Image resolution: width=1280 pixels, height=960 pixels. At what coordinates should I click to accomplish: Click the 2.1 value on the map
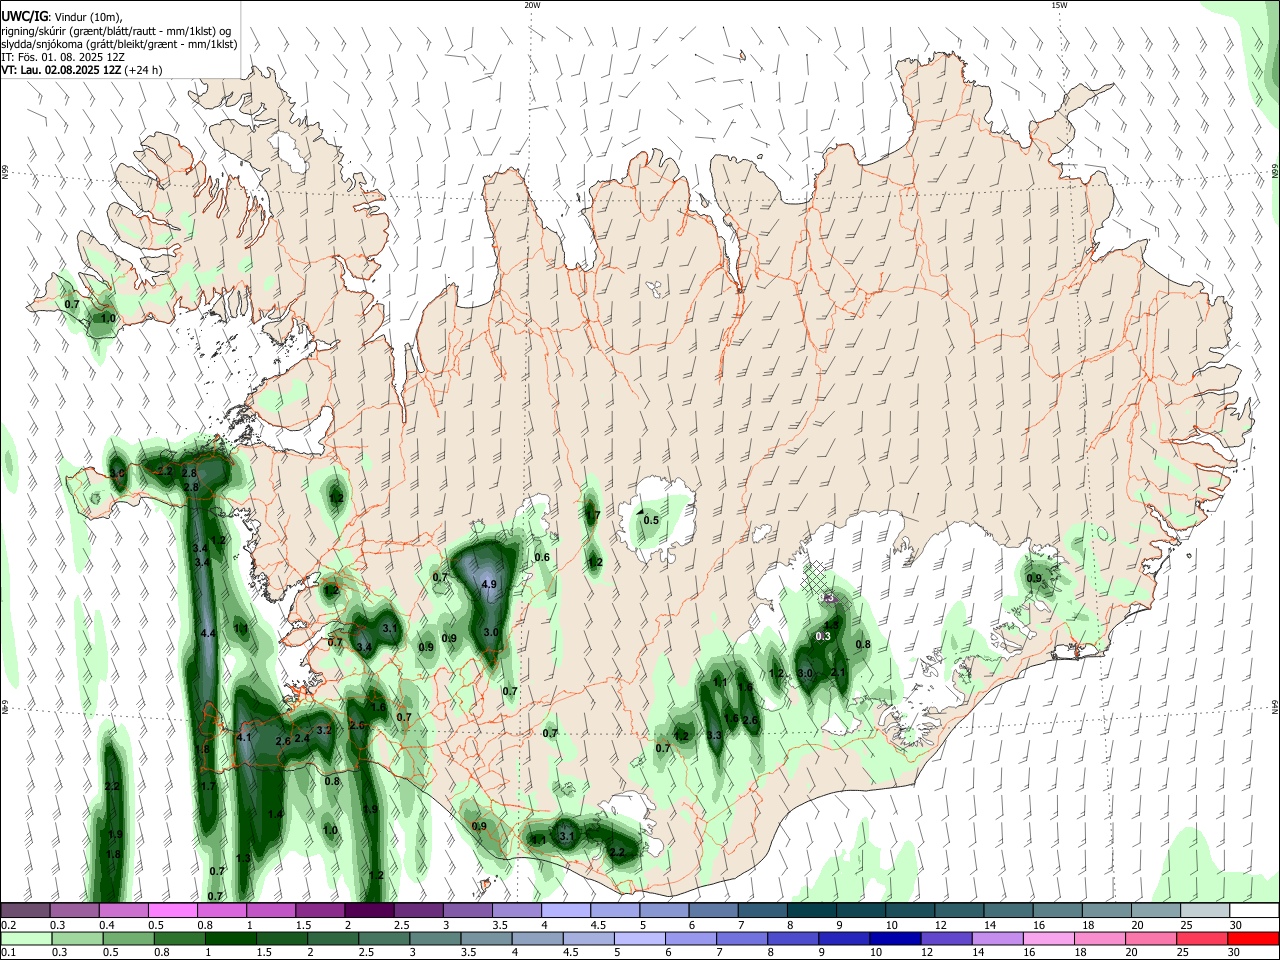click(x=839, y=673)
